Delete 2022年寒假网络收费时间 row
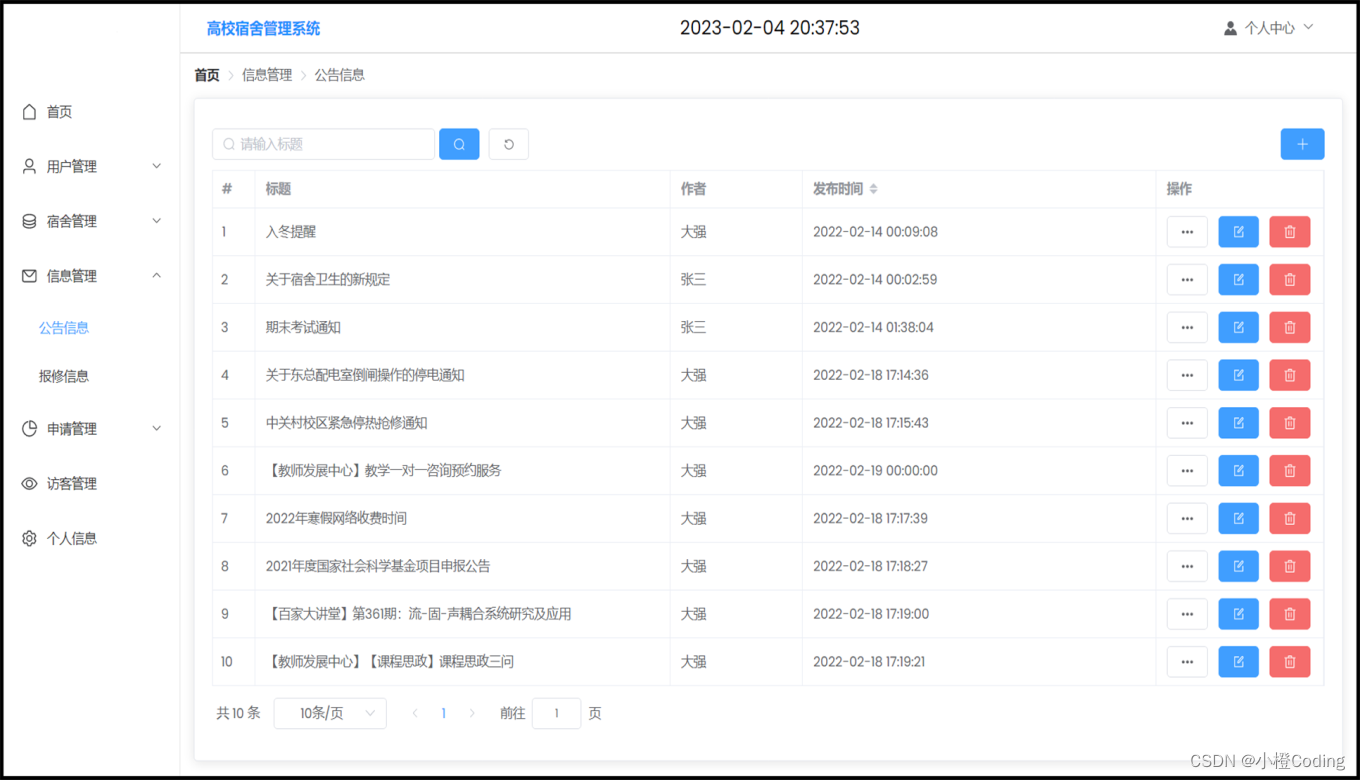 tap(1289, 518)
